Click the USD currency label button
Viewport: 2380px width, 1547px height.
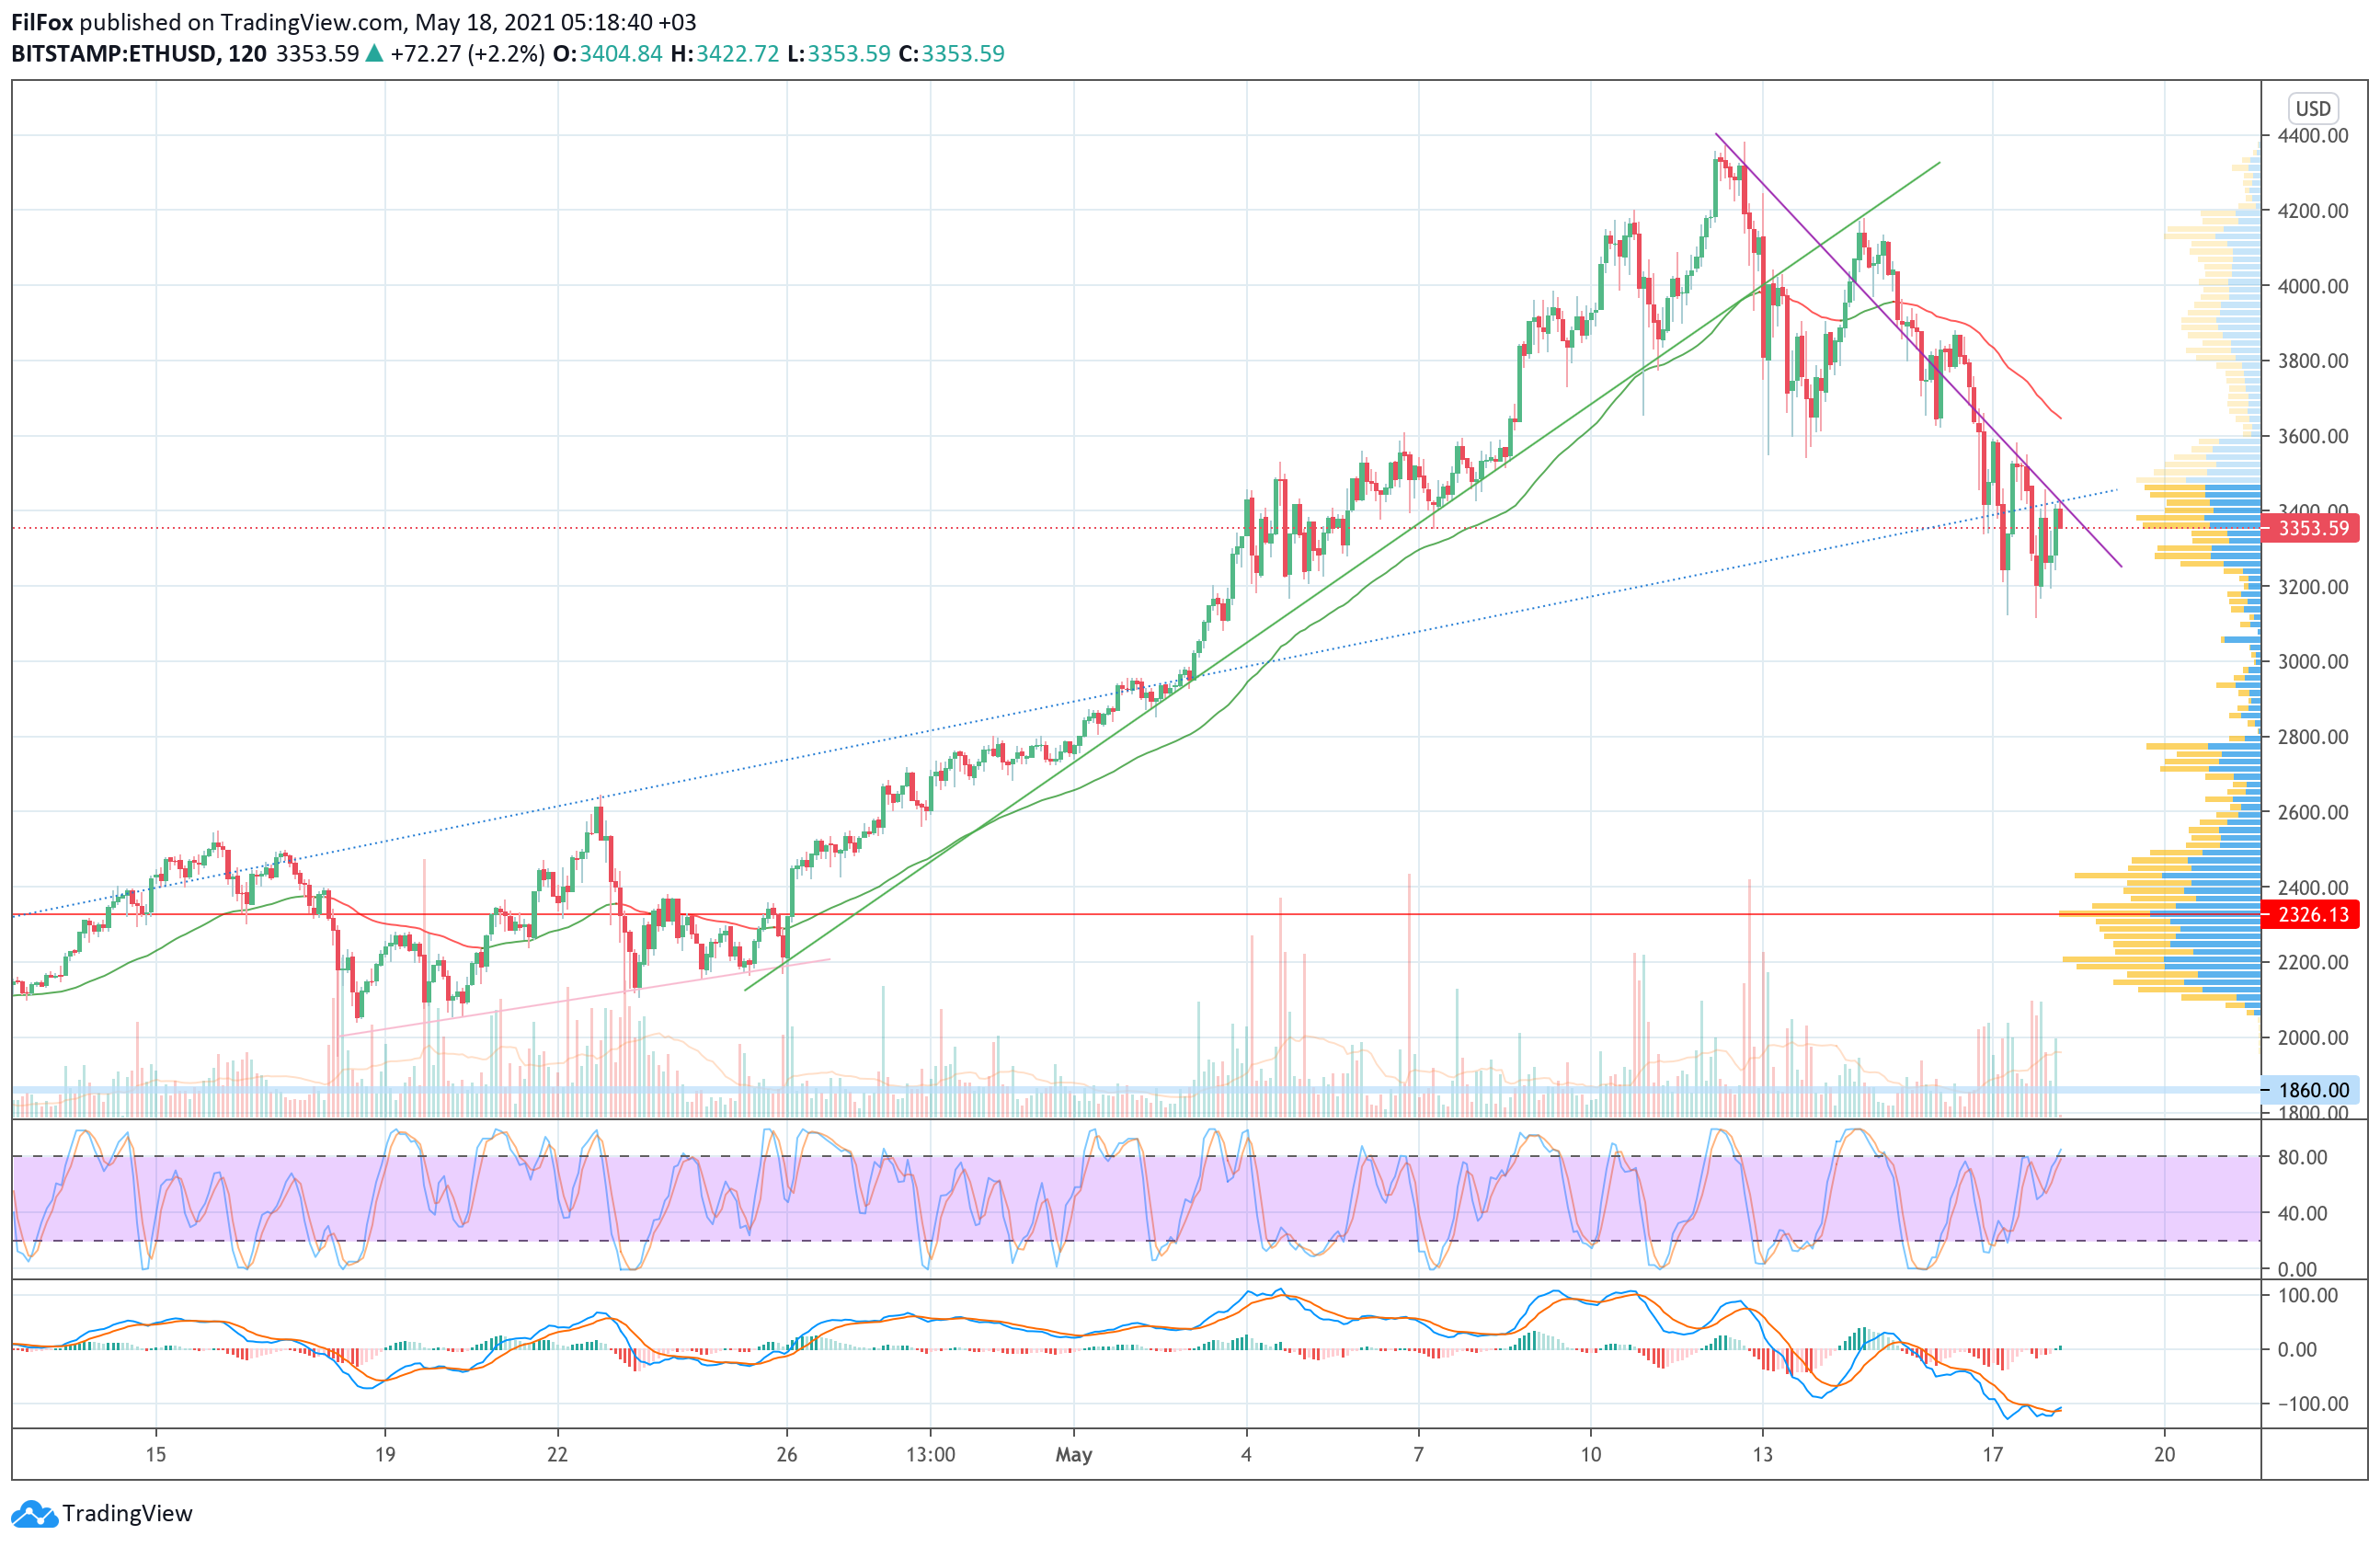(x=2312, y=108)
